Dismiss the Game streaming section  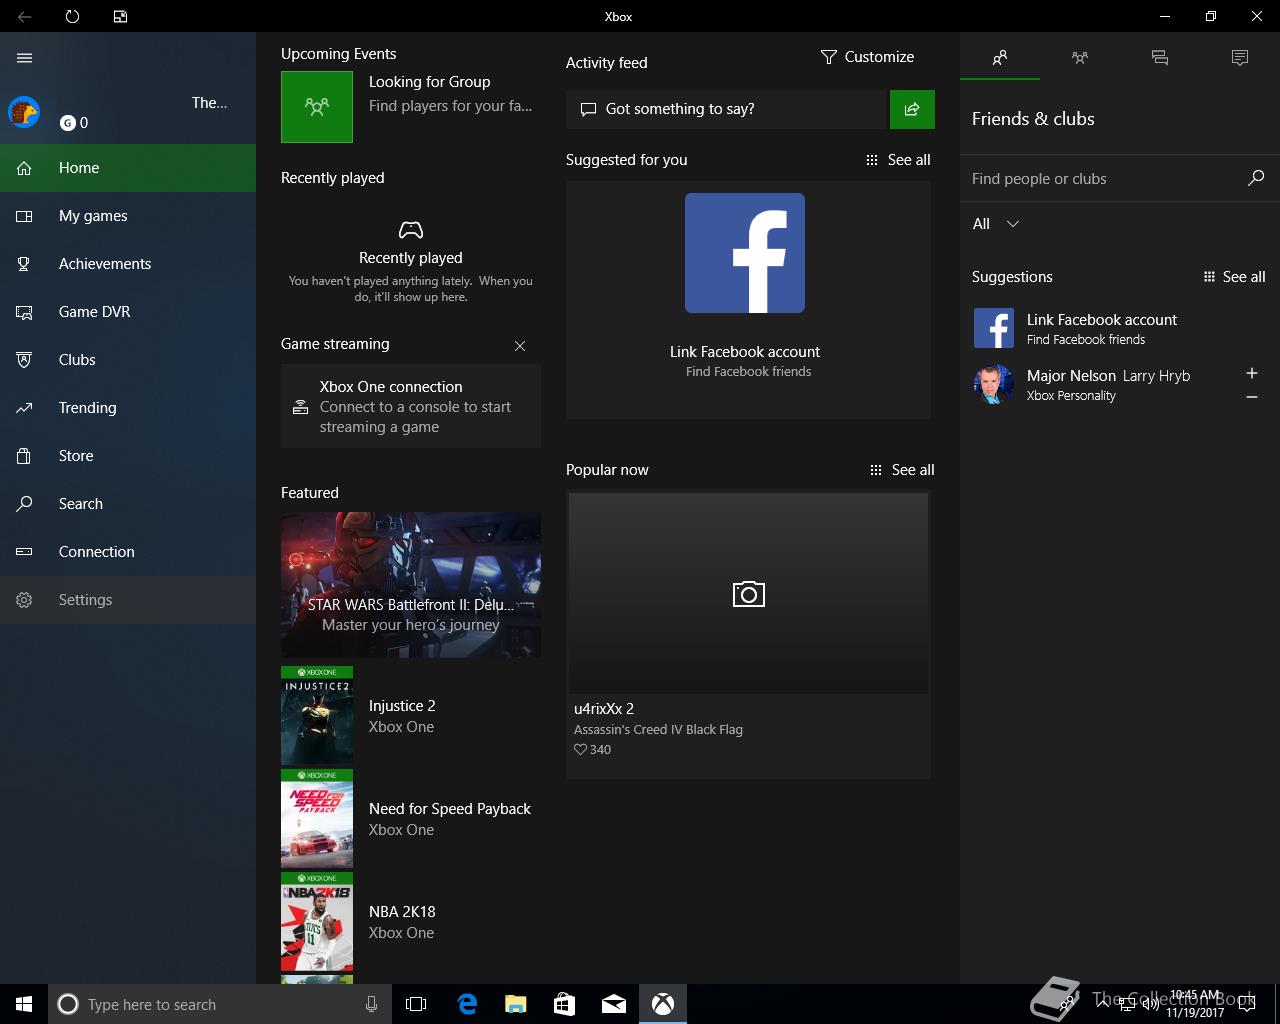click(520, 346)
